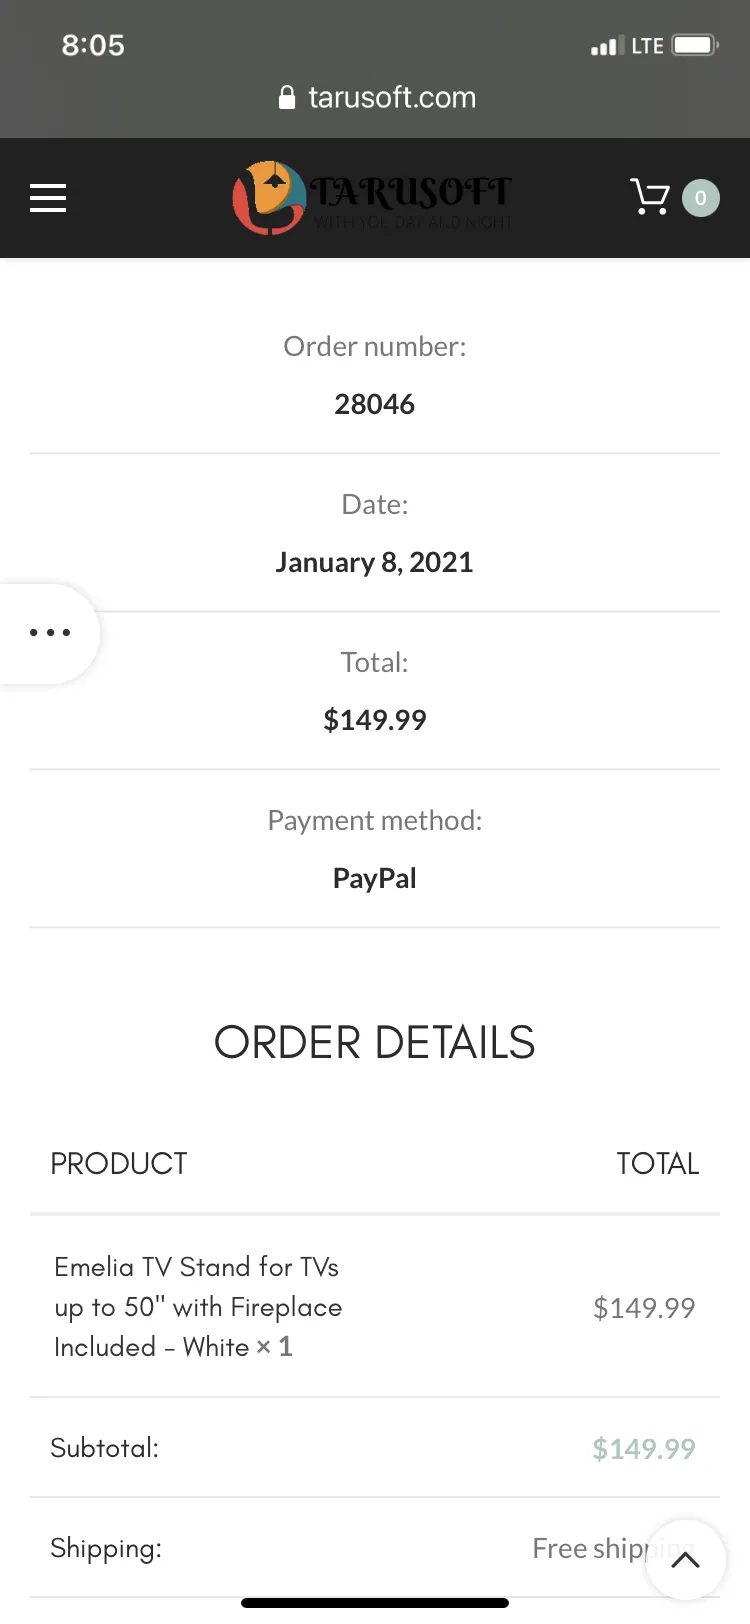Tap the lock icon in address bar
Viewport: 750px width, 1624px height.
pyautogui.click(x=287, y=97)
